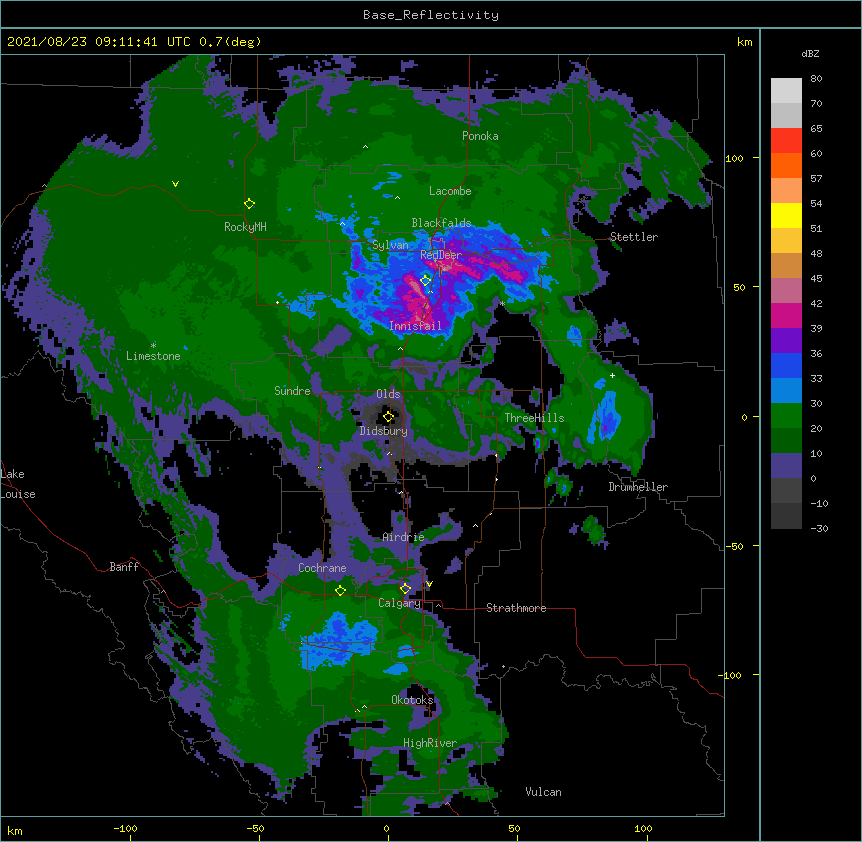Screen dimensions: 862x842
Task: Click the Sylvan label
Action: (x=390, y=245)
